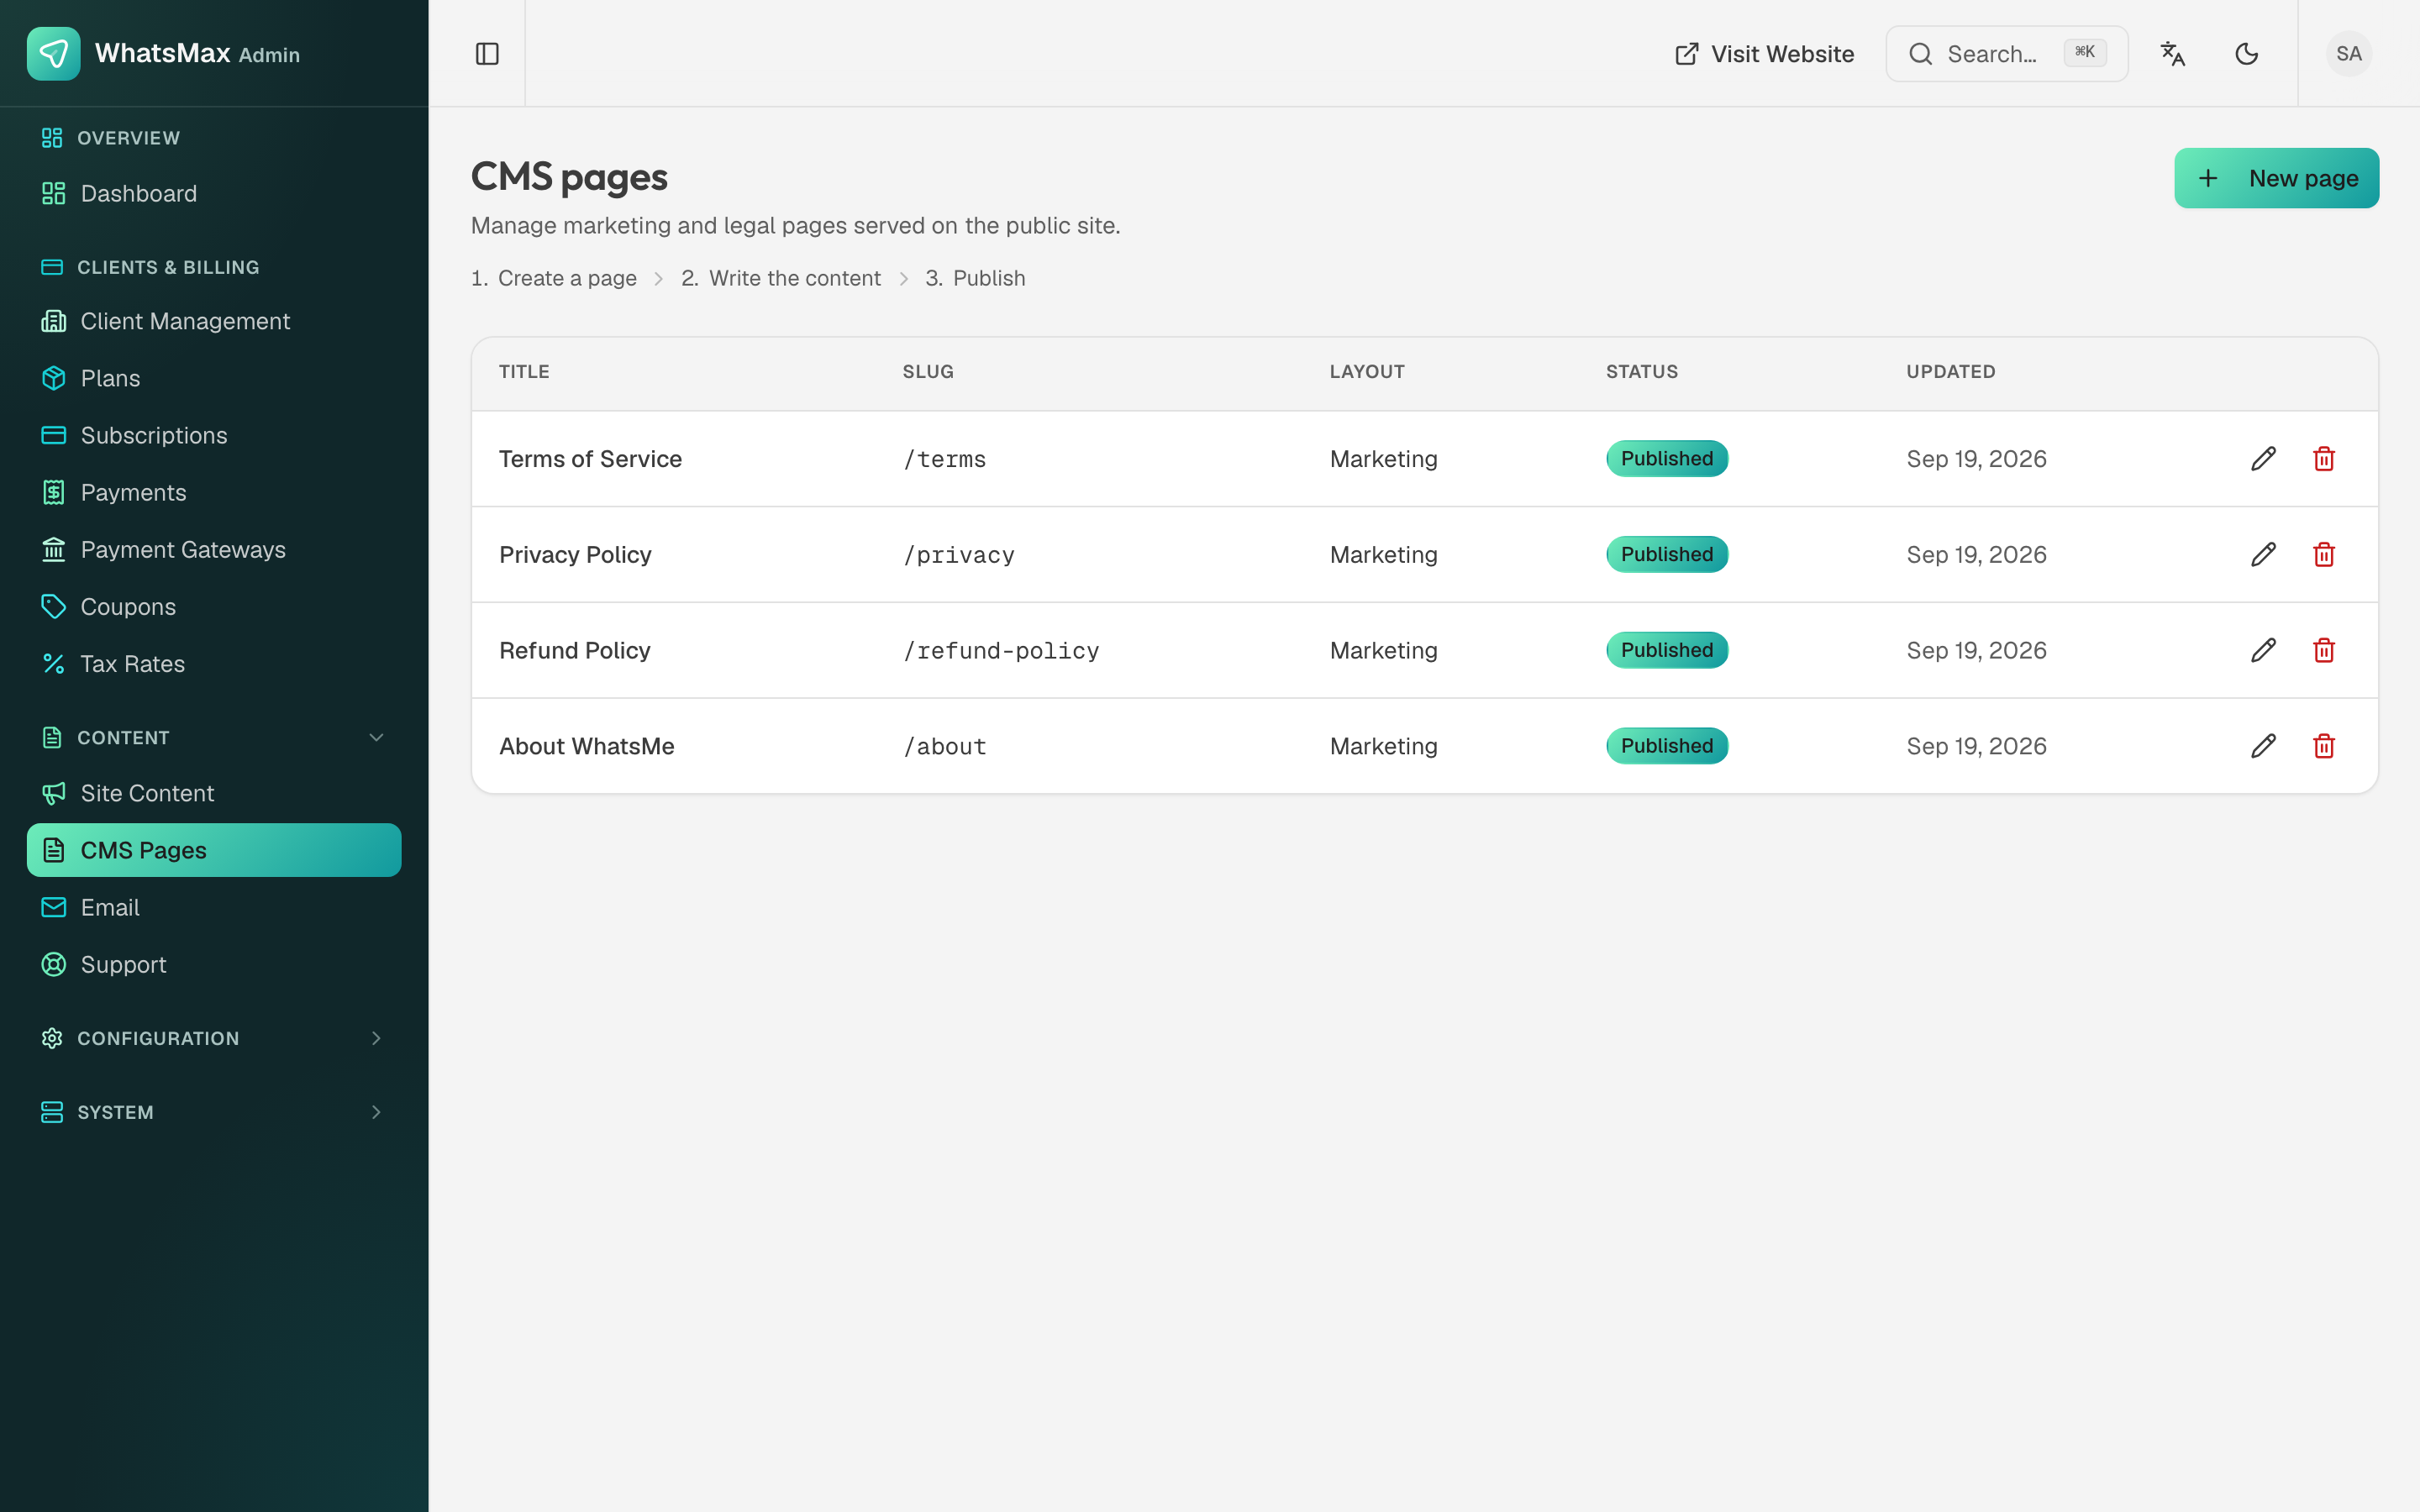Delete the Refund Policy page

pos(2324,650)
